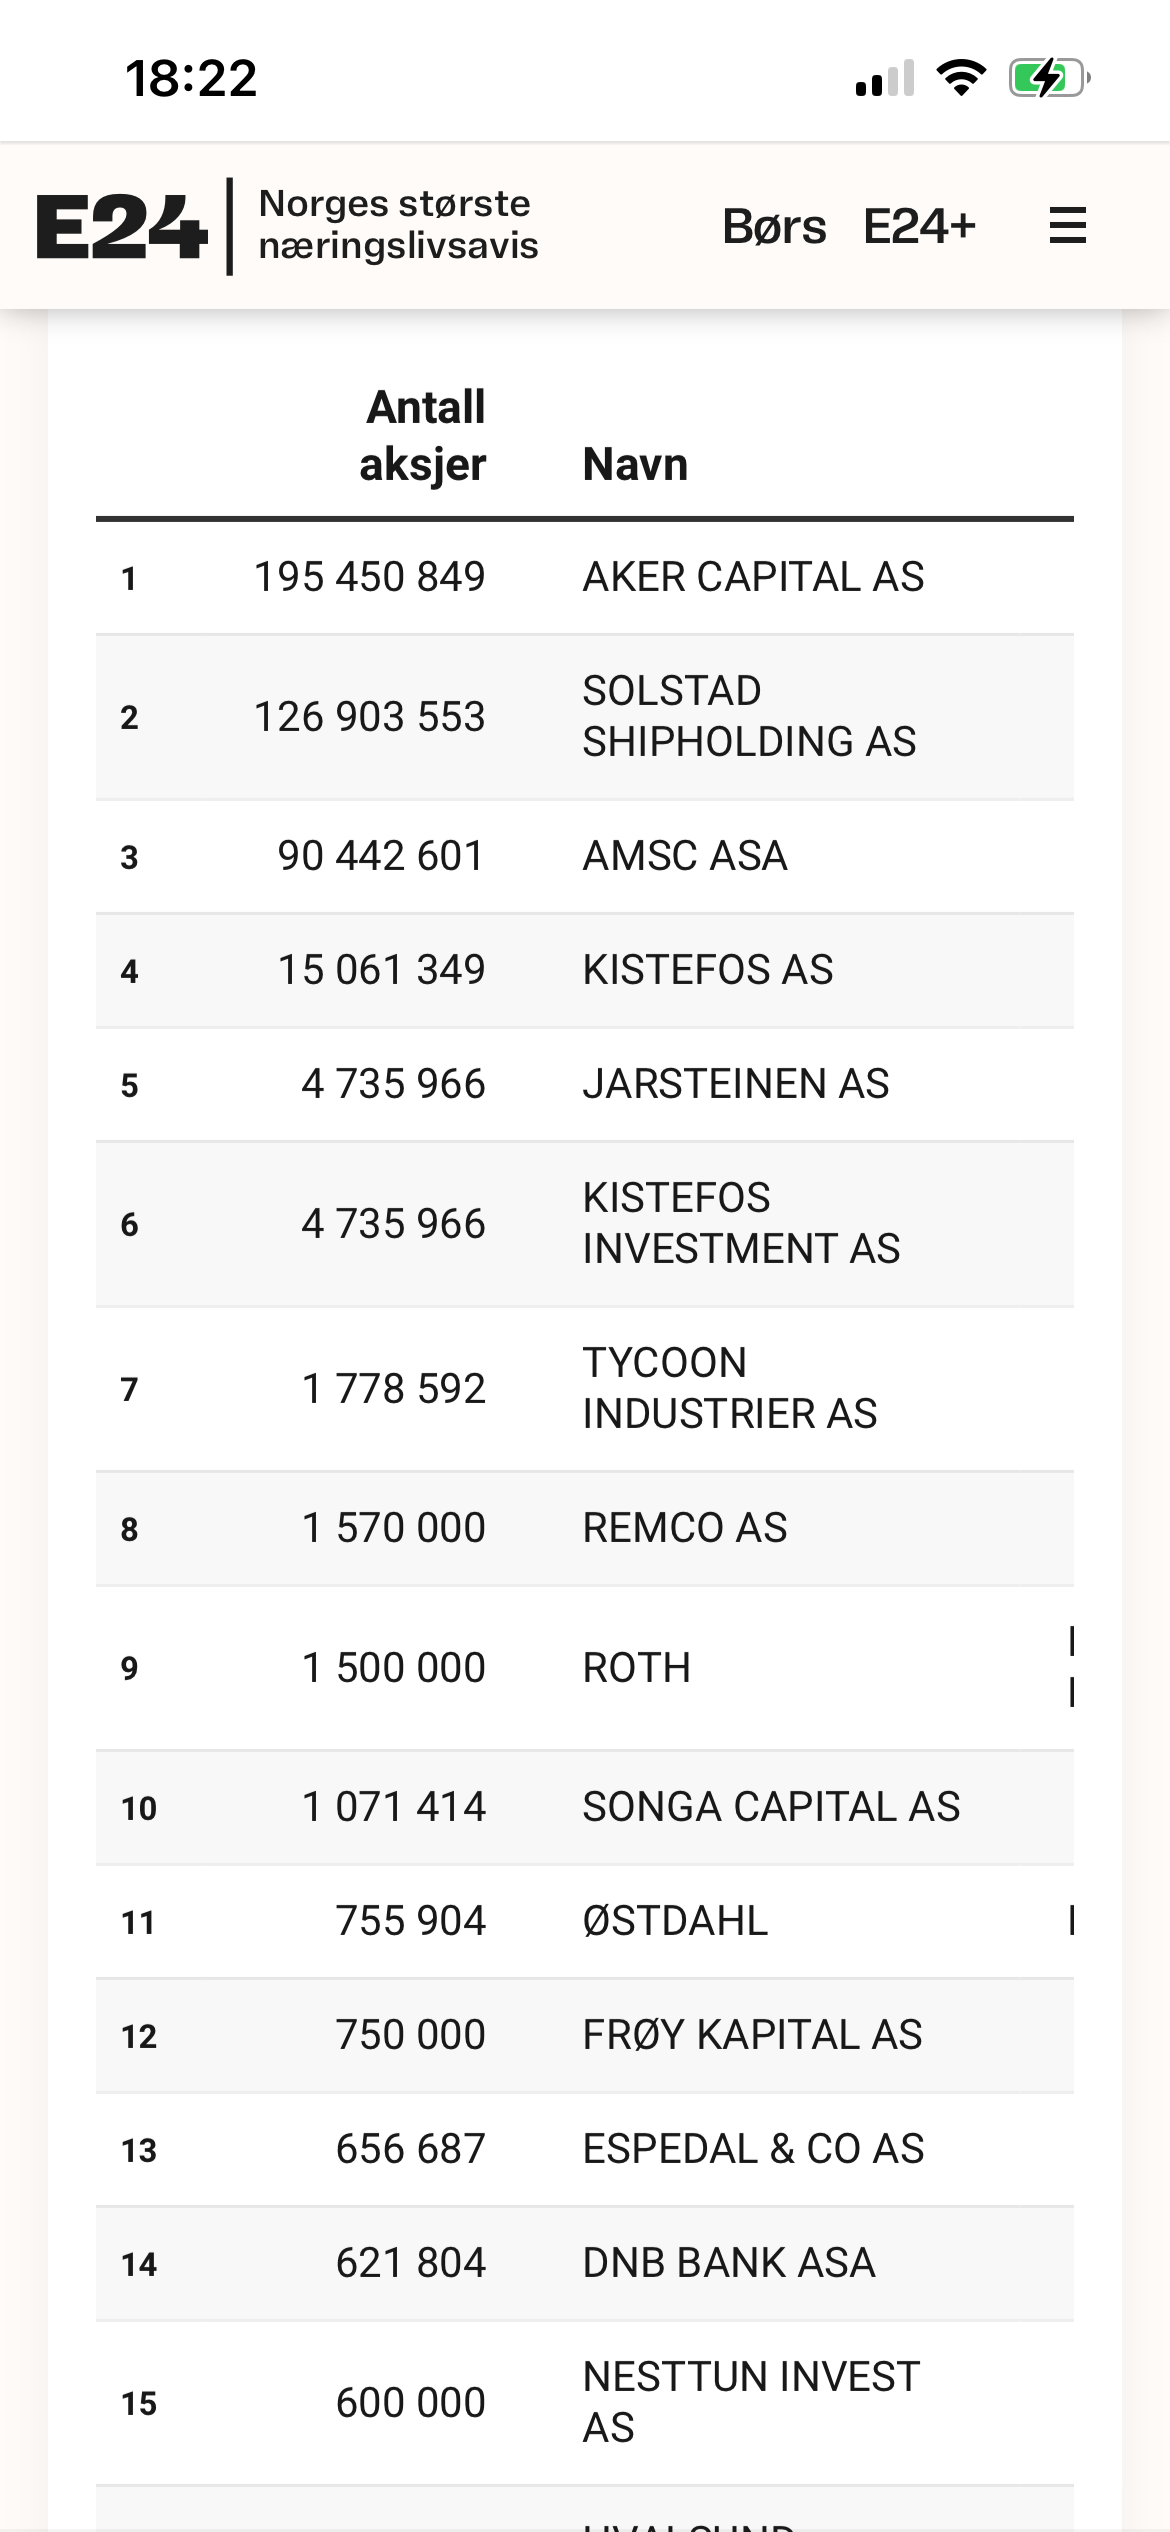Select the AKER CAPITAL AS row
Viewport: 1170px width, 2532px height.
585,578
